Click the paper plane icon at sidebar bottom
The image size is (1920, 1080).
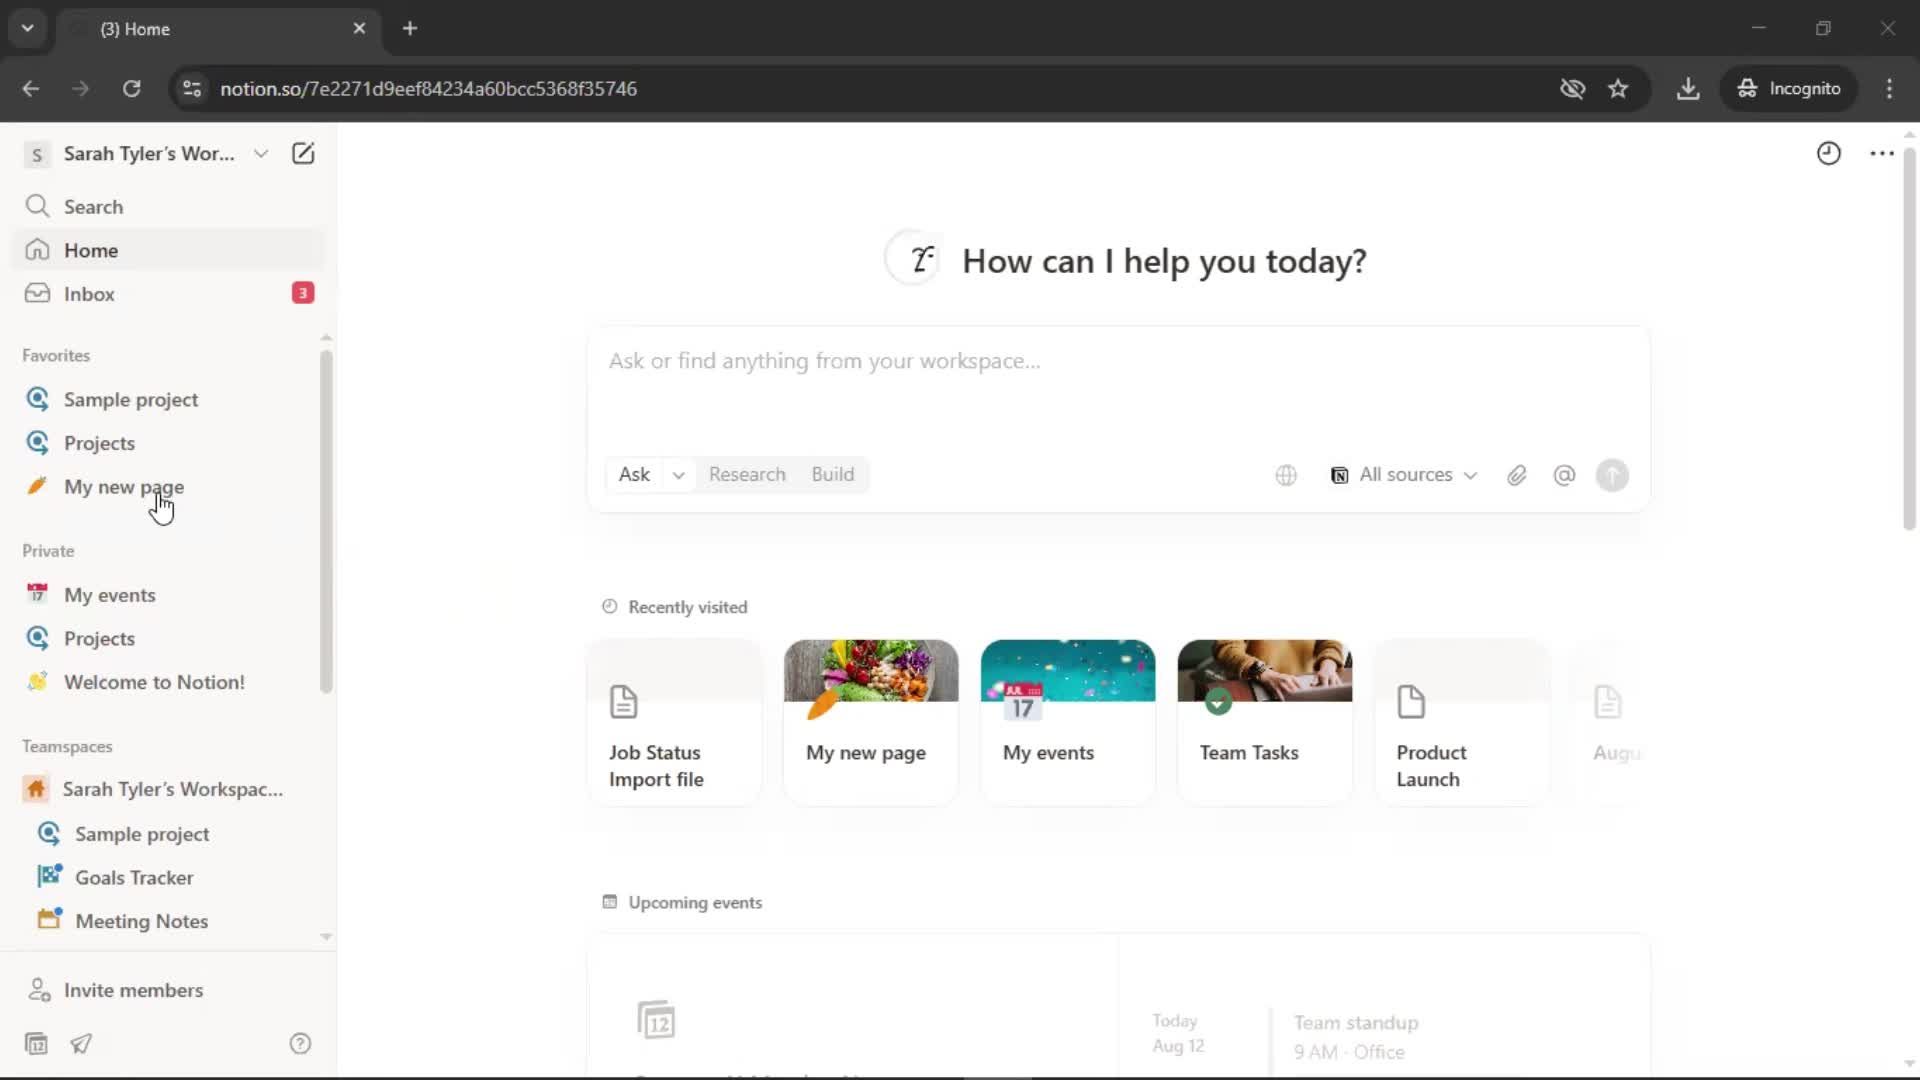pos(81,1044)
